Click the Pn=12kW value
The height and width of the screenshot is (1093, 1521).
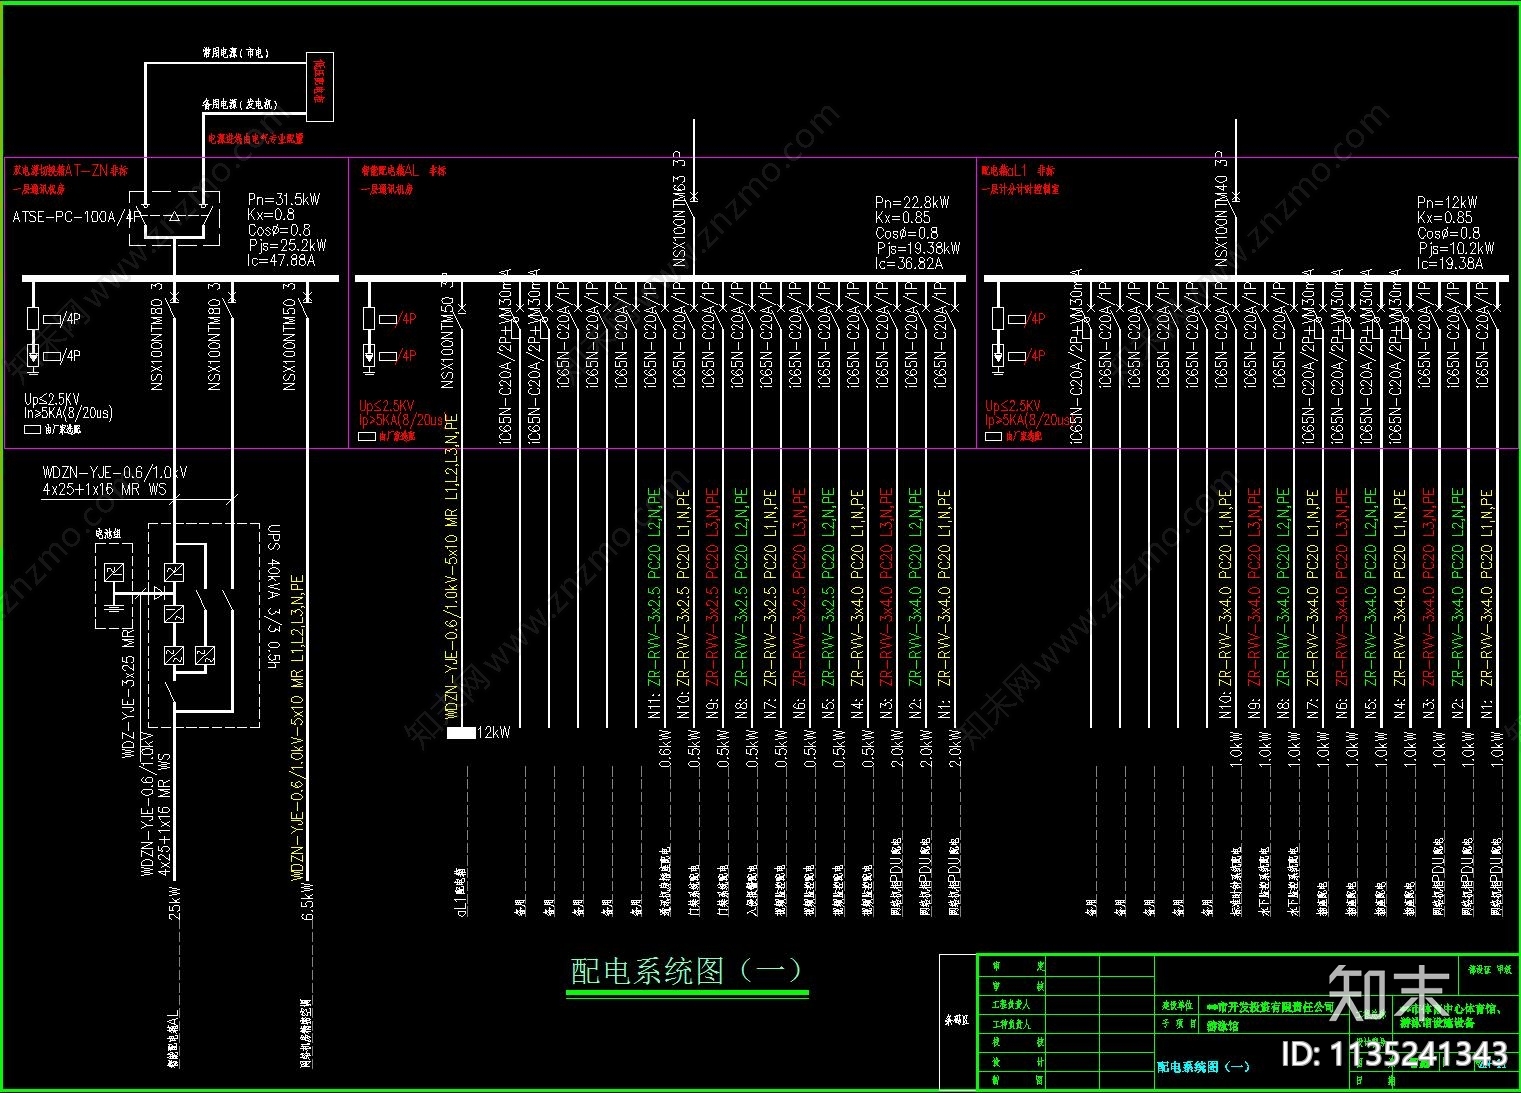click(1447, 203)
